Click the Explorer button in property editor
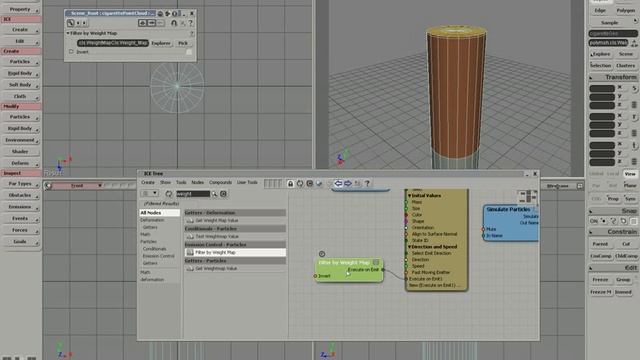 [161, 43]
